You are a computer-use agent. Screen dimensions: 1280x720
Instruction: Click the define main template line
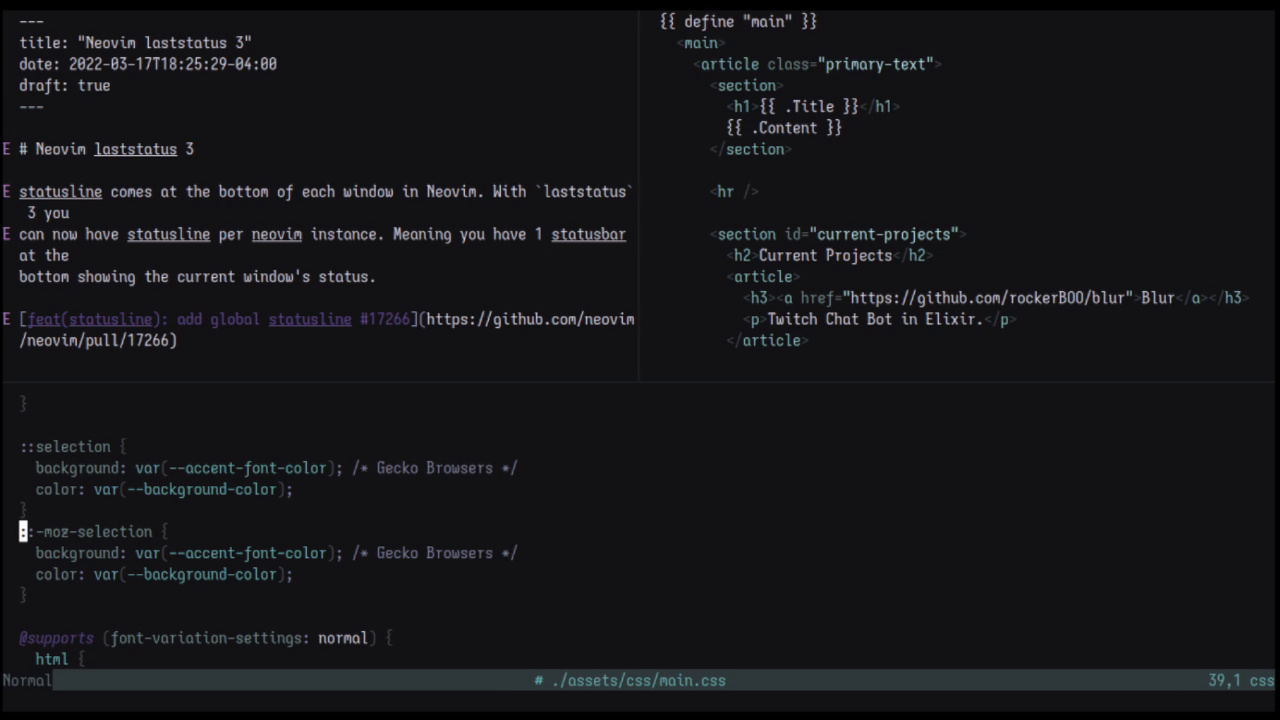[x=737, y=21]
